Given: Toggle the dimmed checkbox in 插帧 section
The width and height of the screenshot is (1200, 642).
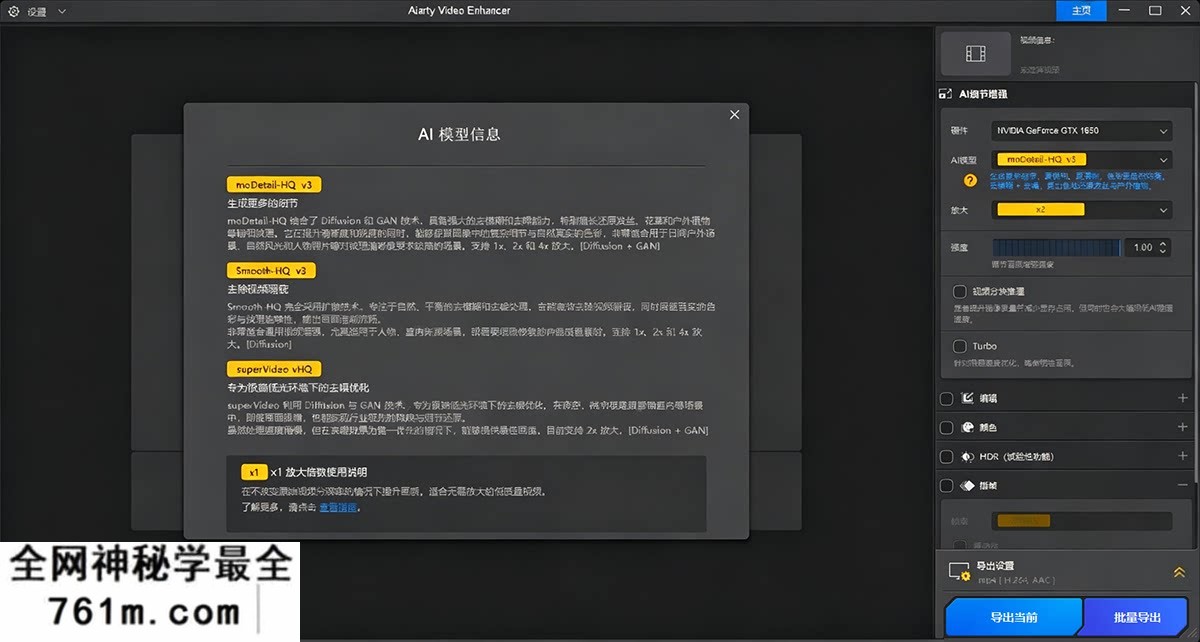Looking at the screenshot, I should click(x=960, y=545).
